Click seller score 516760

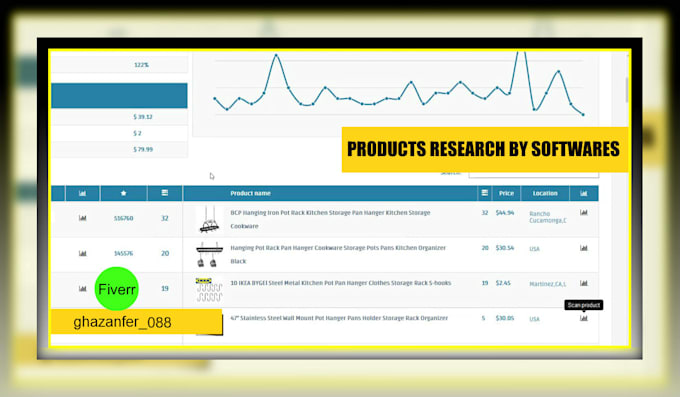coord(124,218)
